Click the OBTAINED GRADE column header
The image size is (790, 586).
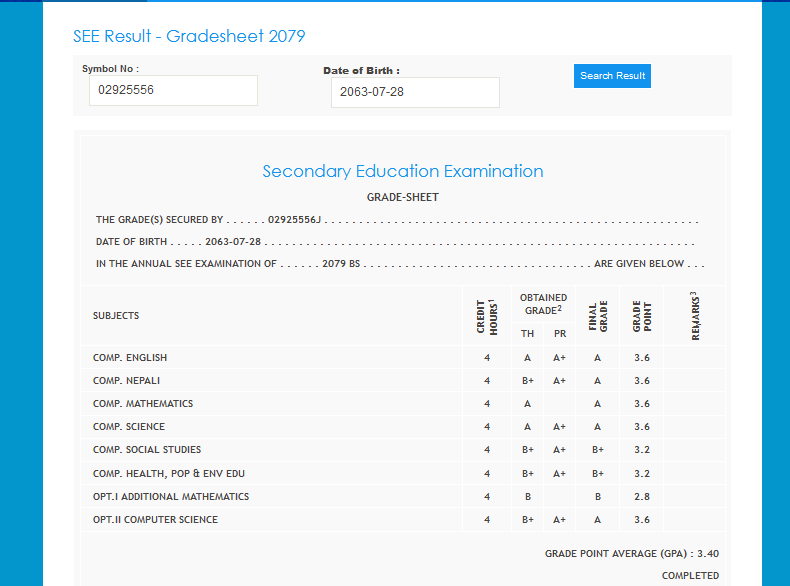click(x=543, y=304)
